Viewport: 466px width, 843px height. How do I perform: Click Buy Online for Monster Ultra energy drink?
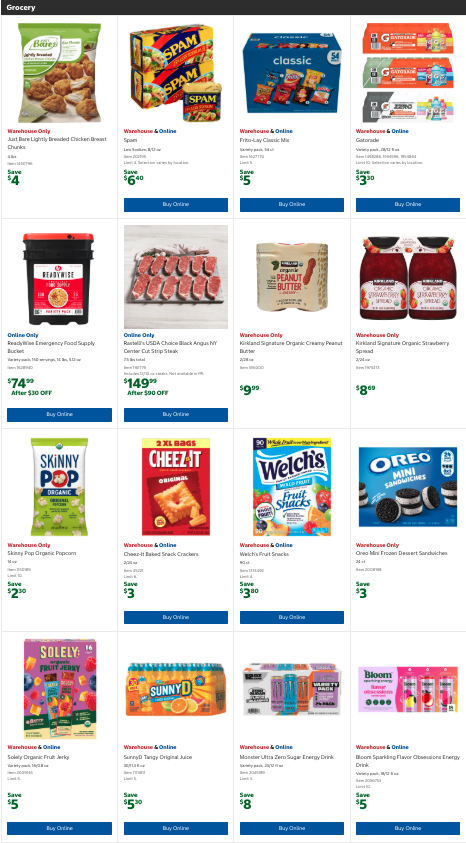click(x=292, y=828)
